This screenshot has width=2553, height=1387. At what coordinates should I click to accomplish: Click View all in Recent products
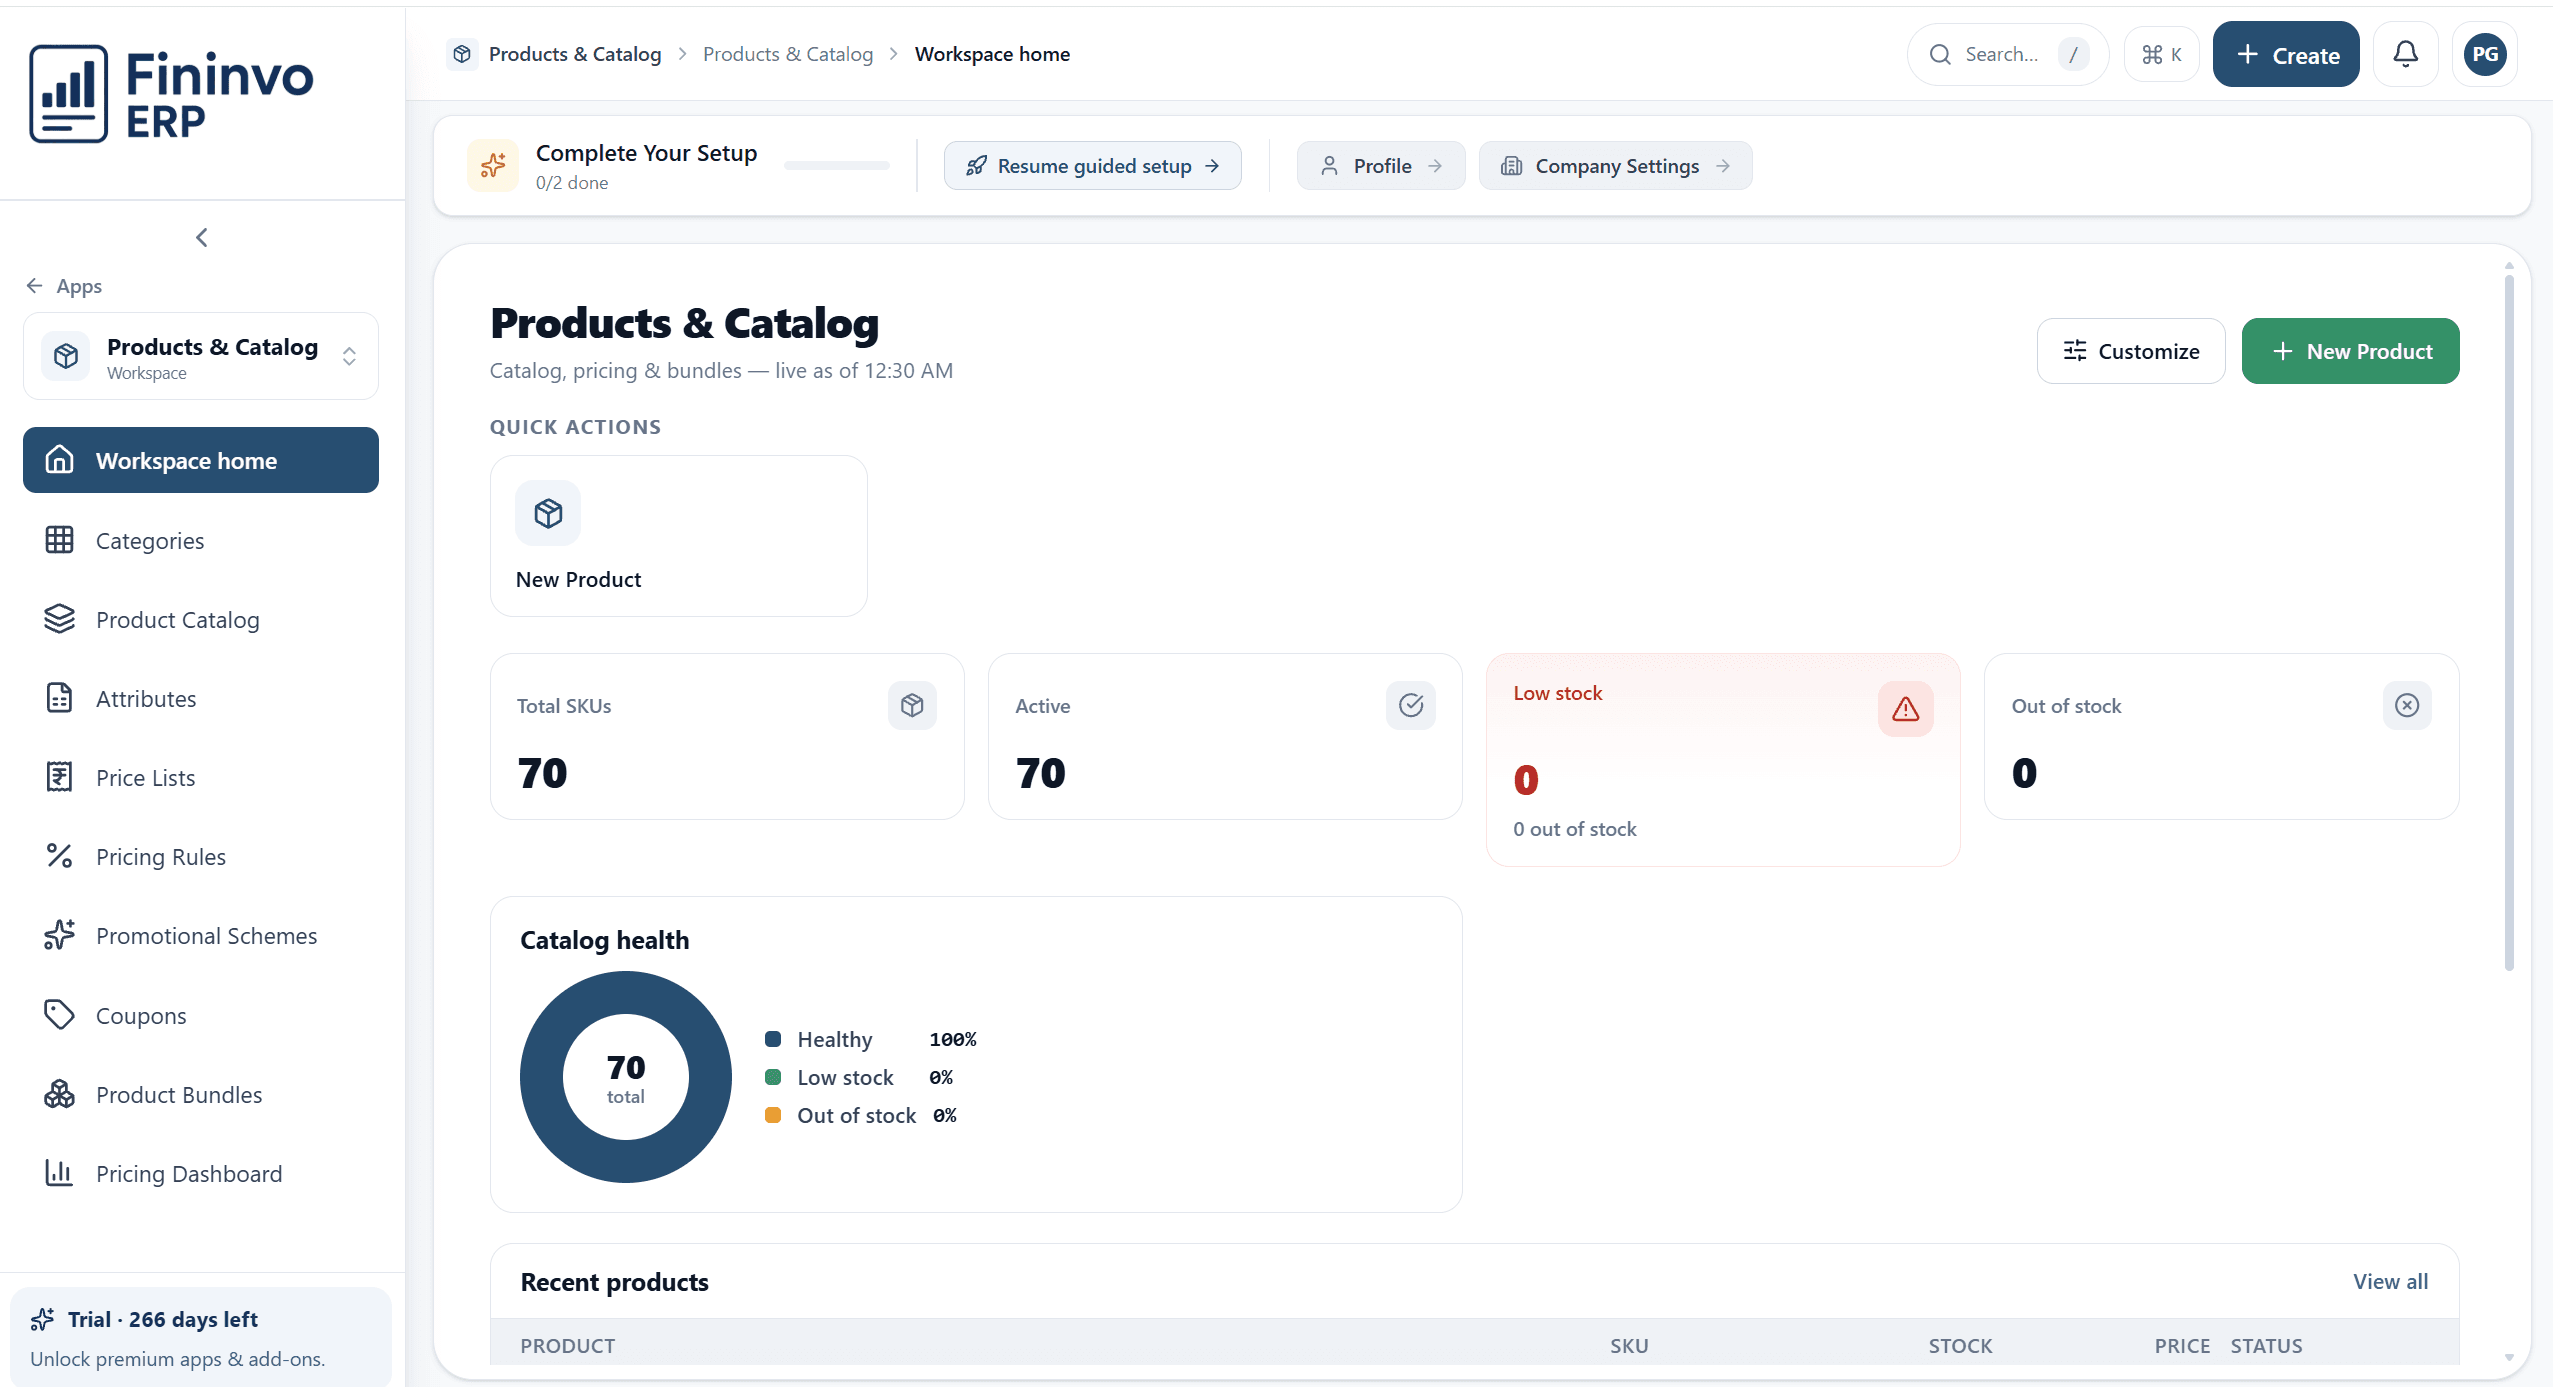click(x=2390, y=1282)
